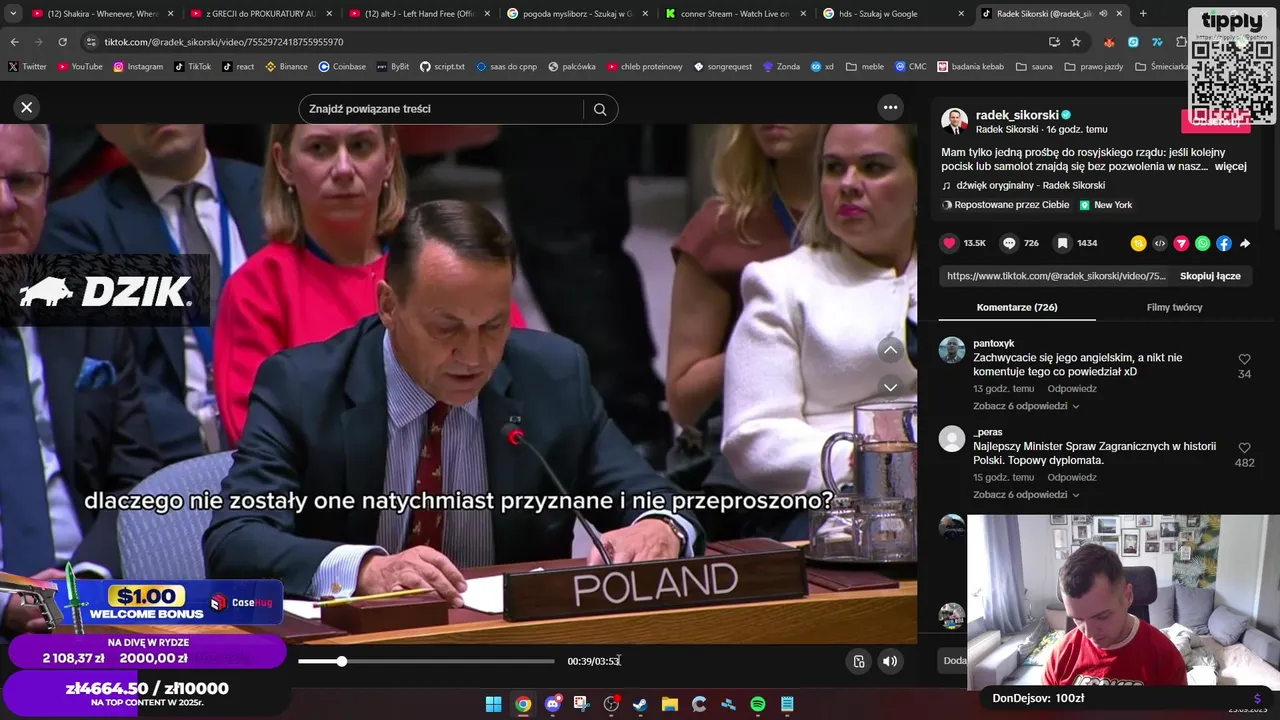Switch to Shakira YouTube browser tab
This screenshot has height=720, width=1280.
[104, 14]
